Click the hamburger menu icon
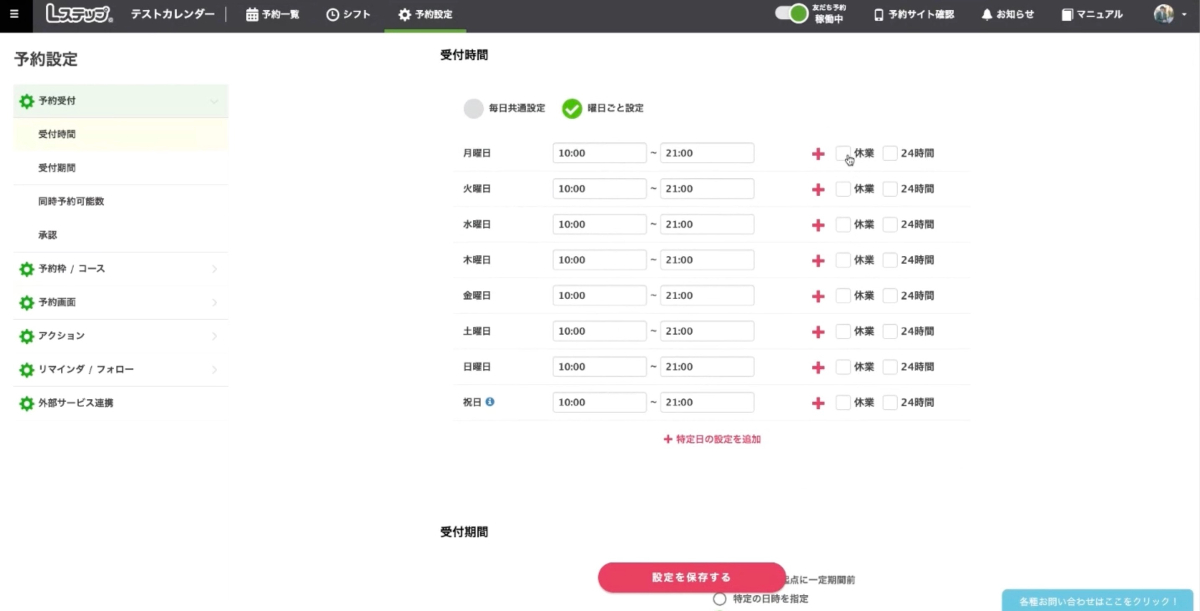 click(x=14, y=15)
